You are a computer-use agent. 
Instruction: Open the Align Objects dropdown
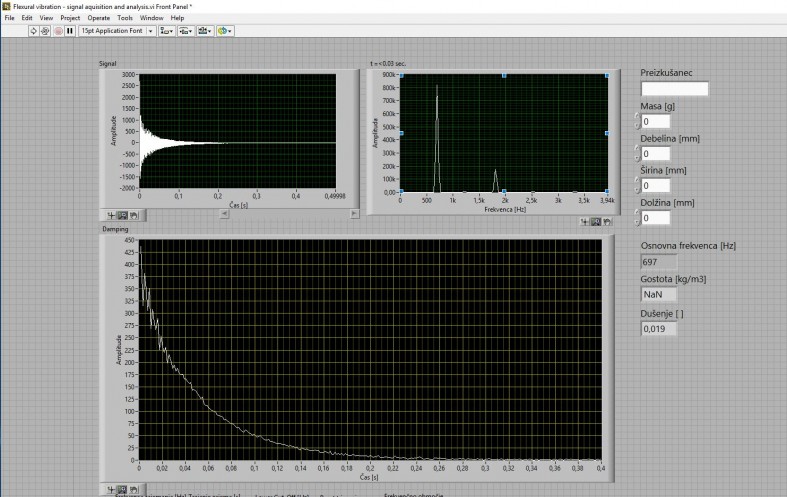[166, 31]
